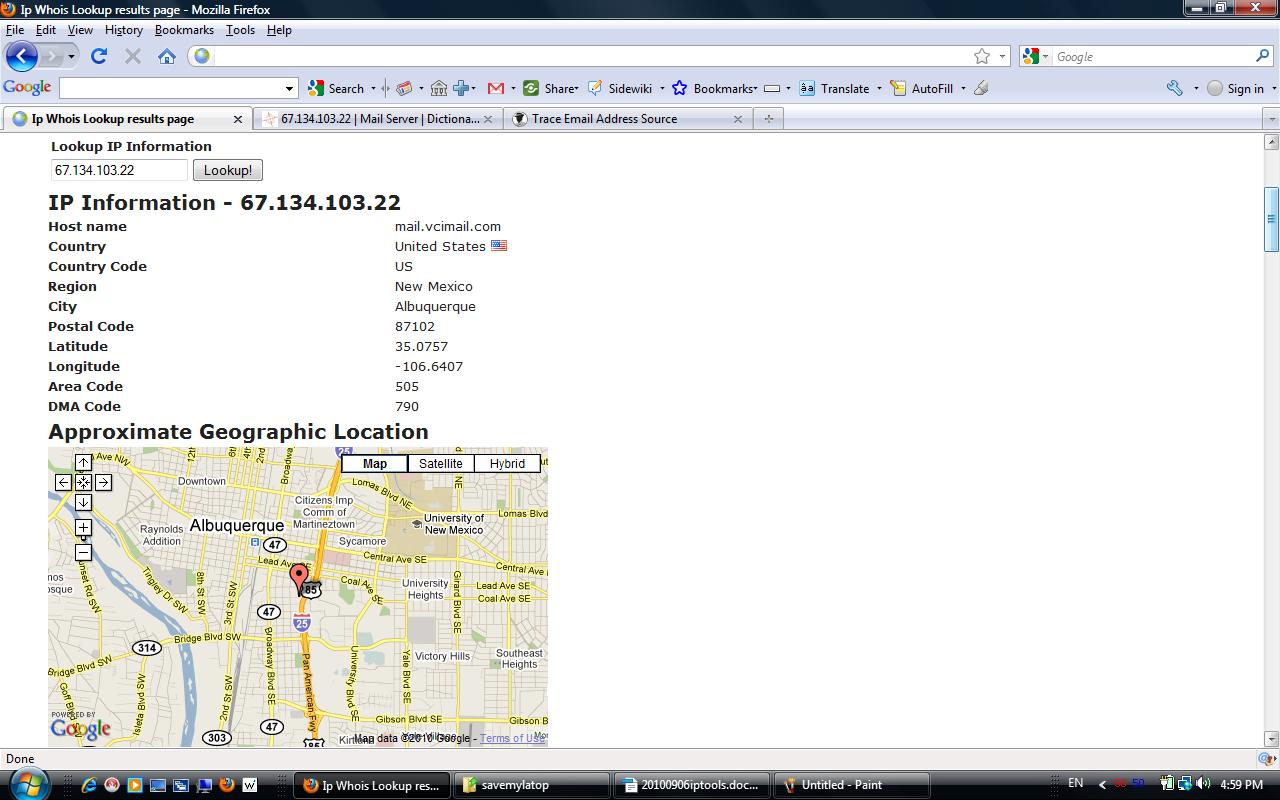Zoom out the map with the minus button

click(83, 552)
